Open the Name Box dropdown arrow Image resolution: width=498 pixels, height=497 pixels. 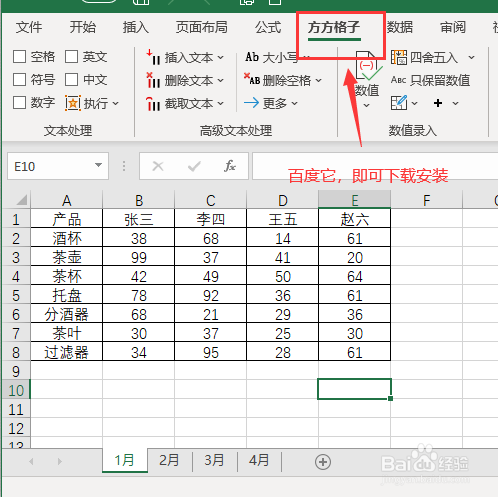click(x=98, y=165)
